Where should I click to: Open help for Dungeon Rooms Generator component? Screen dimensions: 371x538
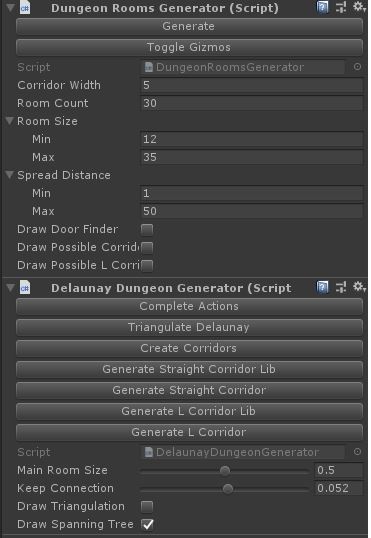tap(322, 7)
